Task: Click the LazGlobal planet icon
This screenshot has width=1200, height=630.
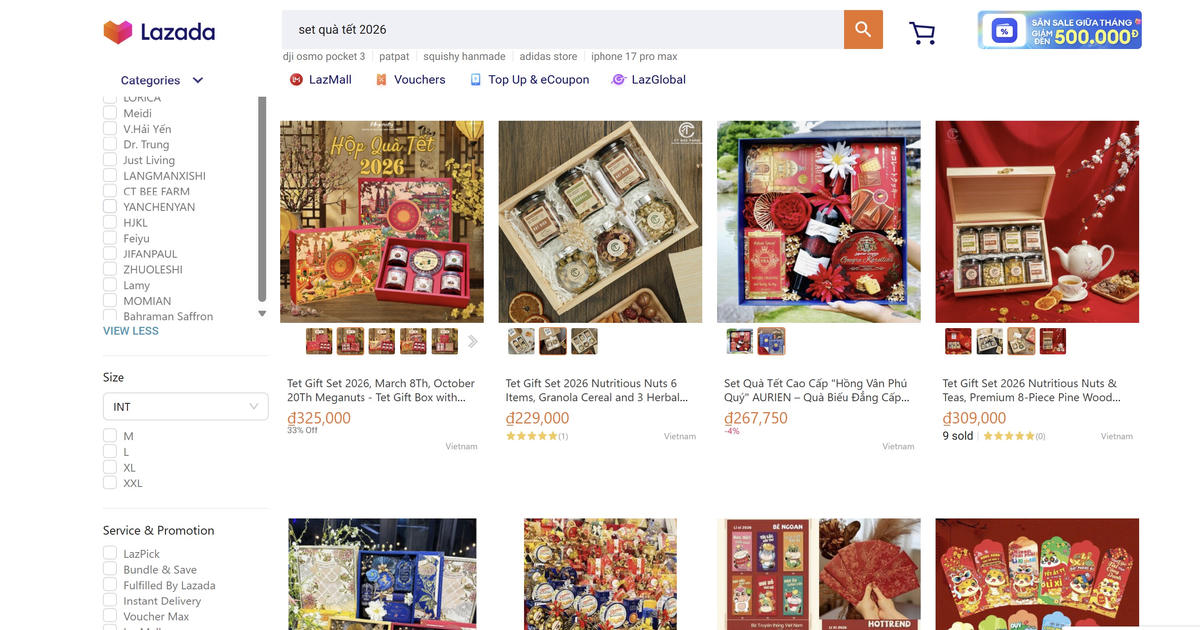Action: tap(618, 80)
